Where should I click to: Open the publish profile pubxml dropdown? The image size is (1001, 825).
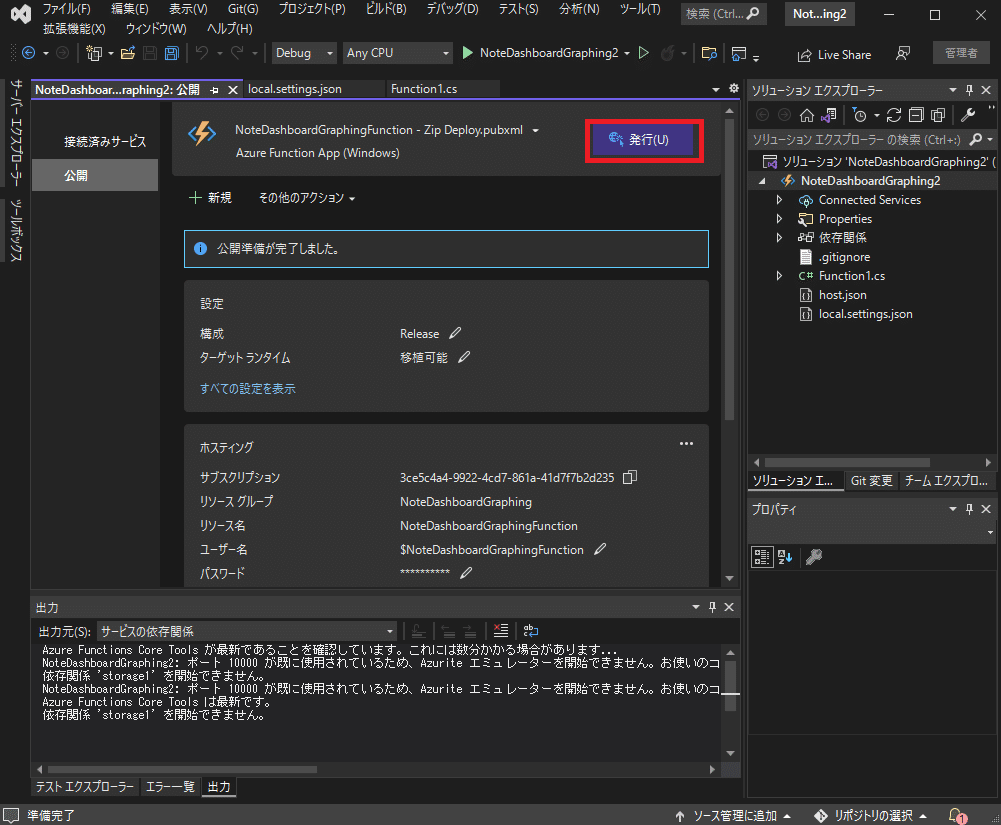tap(536, 130)
